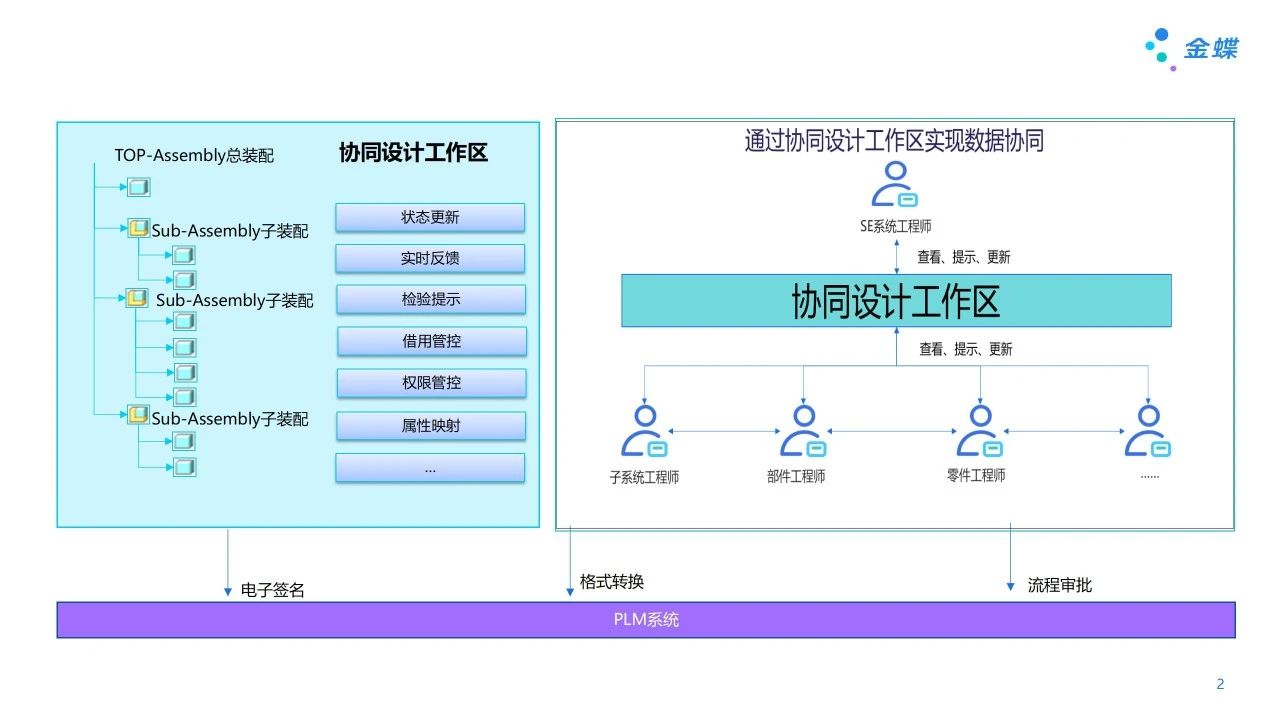
Task: Choose the 借用管控 button
Action: [x=432, y=341]
